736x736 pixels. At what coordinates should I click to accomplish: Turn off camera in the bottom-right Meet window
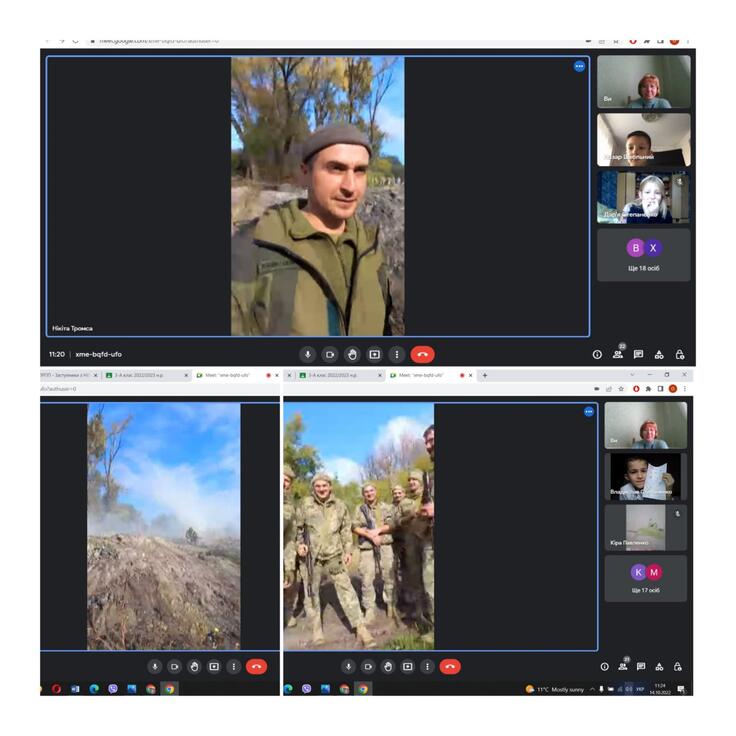[368, 667]
